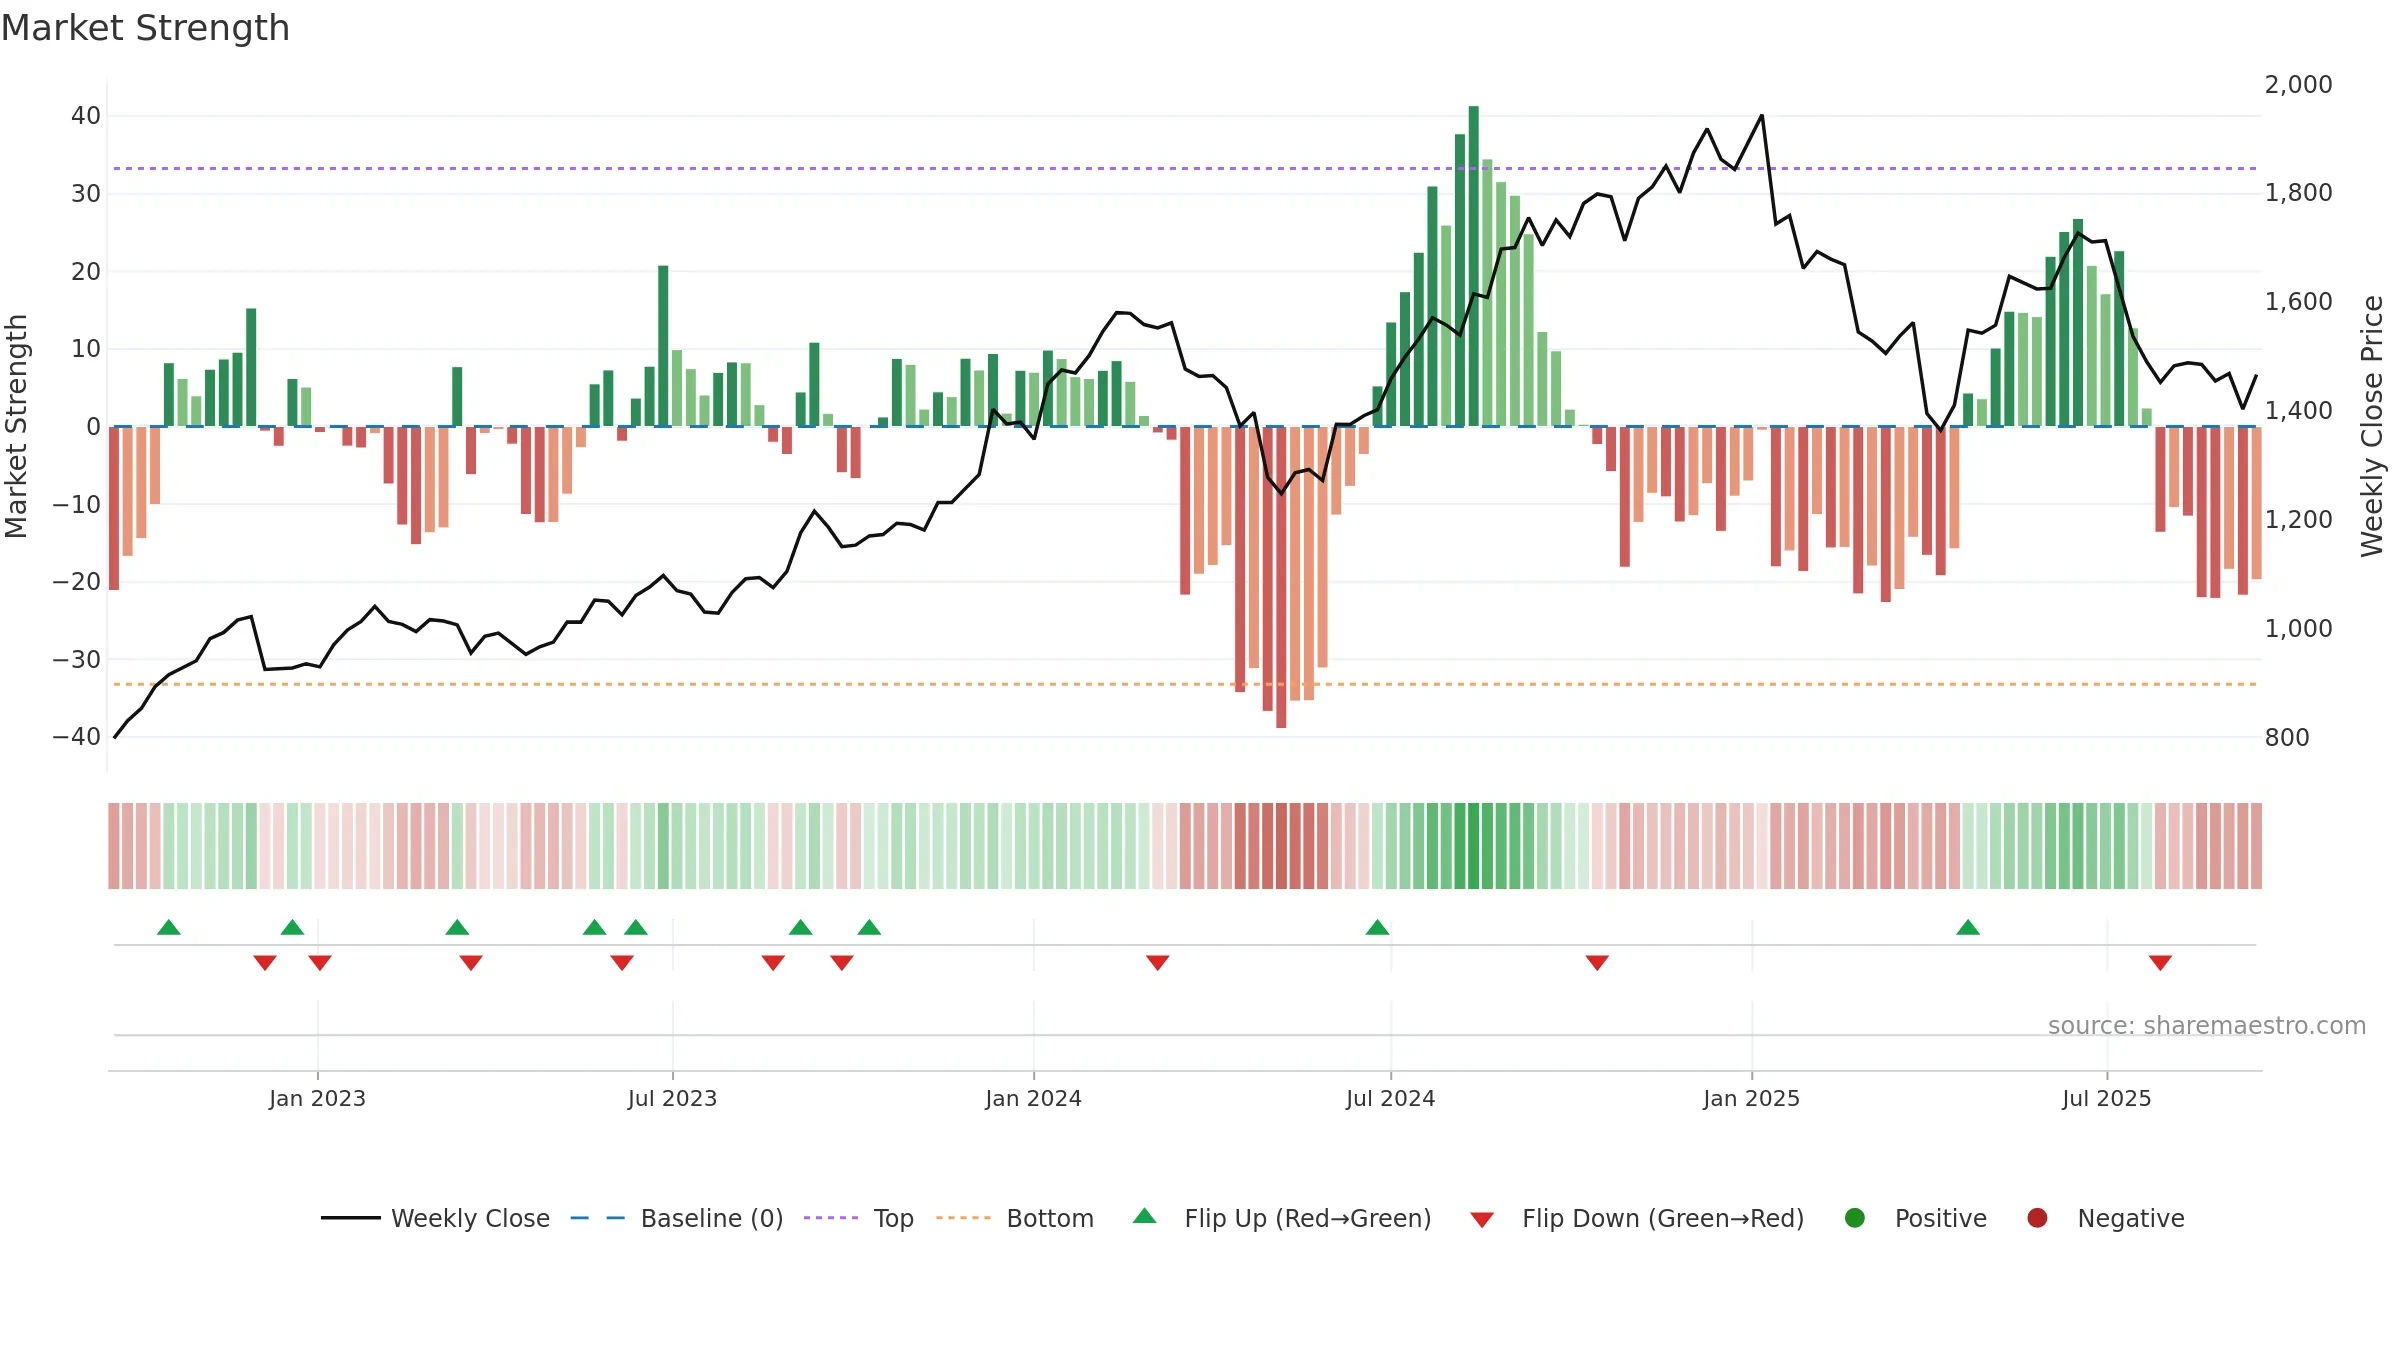This screenshot has width=2400, height=1350.
Task: Click the red Negative legend dot
Action: pos(2037,1218)
